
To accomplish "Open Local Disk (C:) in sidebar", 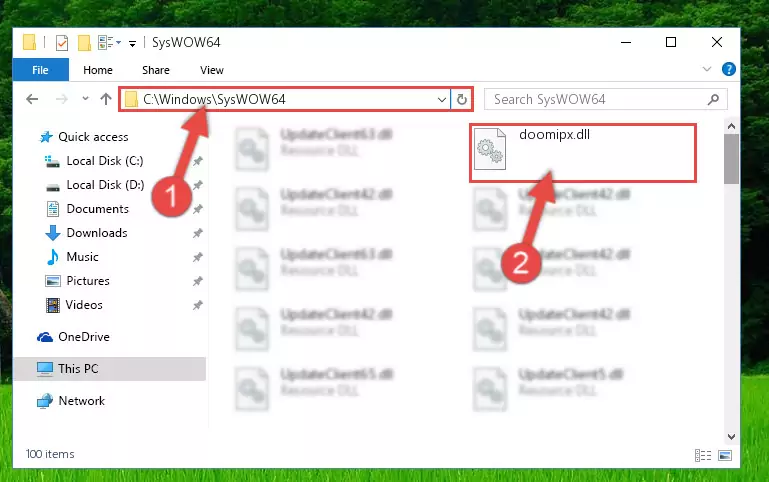I will [105, 161].
